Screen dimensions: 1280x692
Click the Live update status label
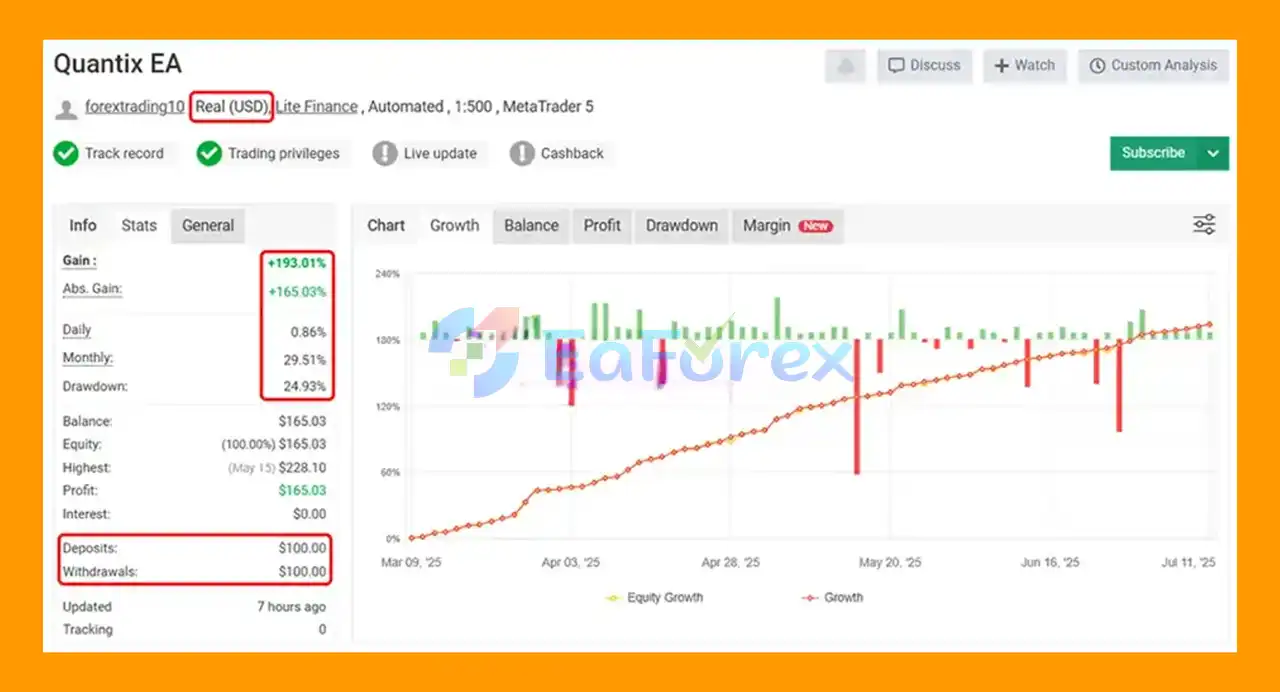(440, 153)
